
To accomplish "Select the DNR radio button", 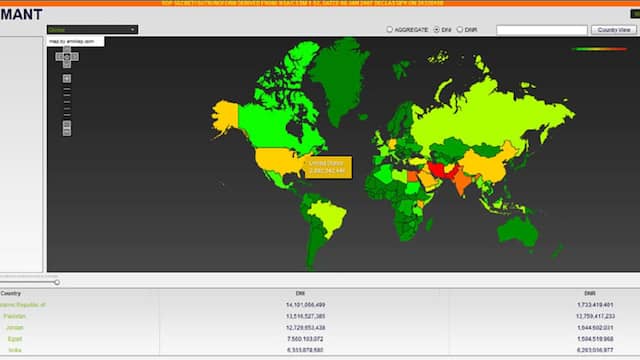I will (x=460, y=29).
